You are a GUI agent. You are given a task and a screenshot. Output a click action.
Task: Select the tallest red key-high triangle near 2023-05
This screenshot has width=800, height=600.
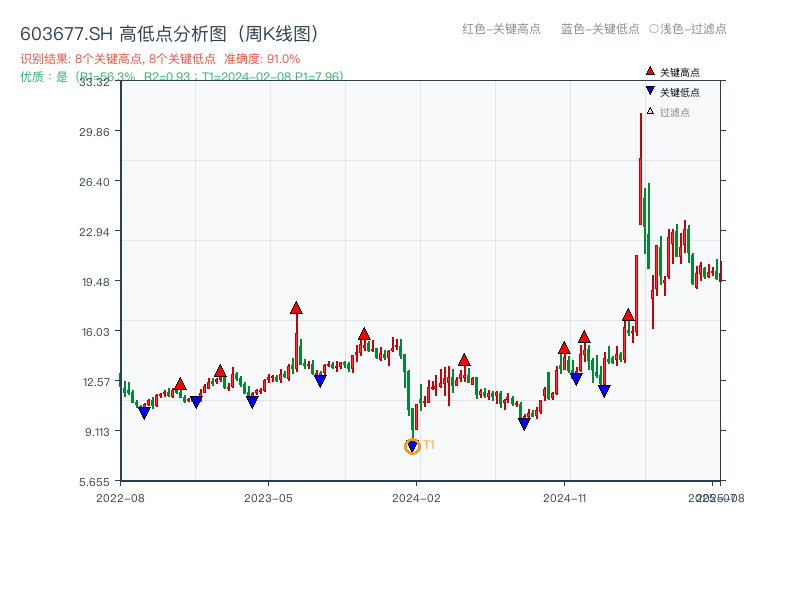(296, 308)
